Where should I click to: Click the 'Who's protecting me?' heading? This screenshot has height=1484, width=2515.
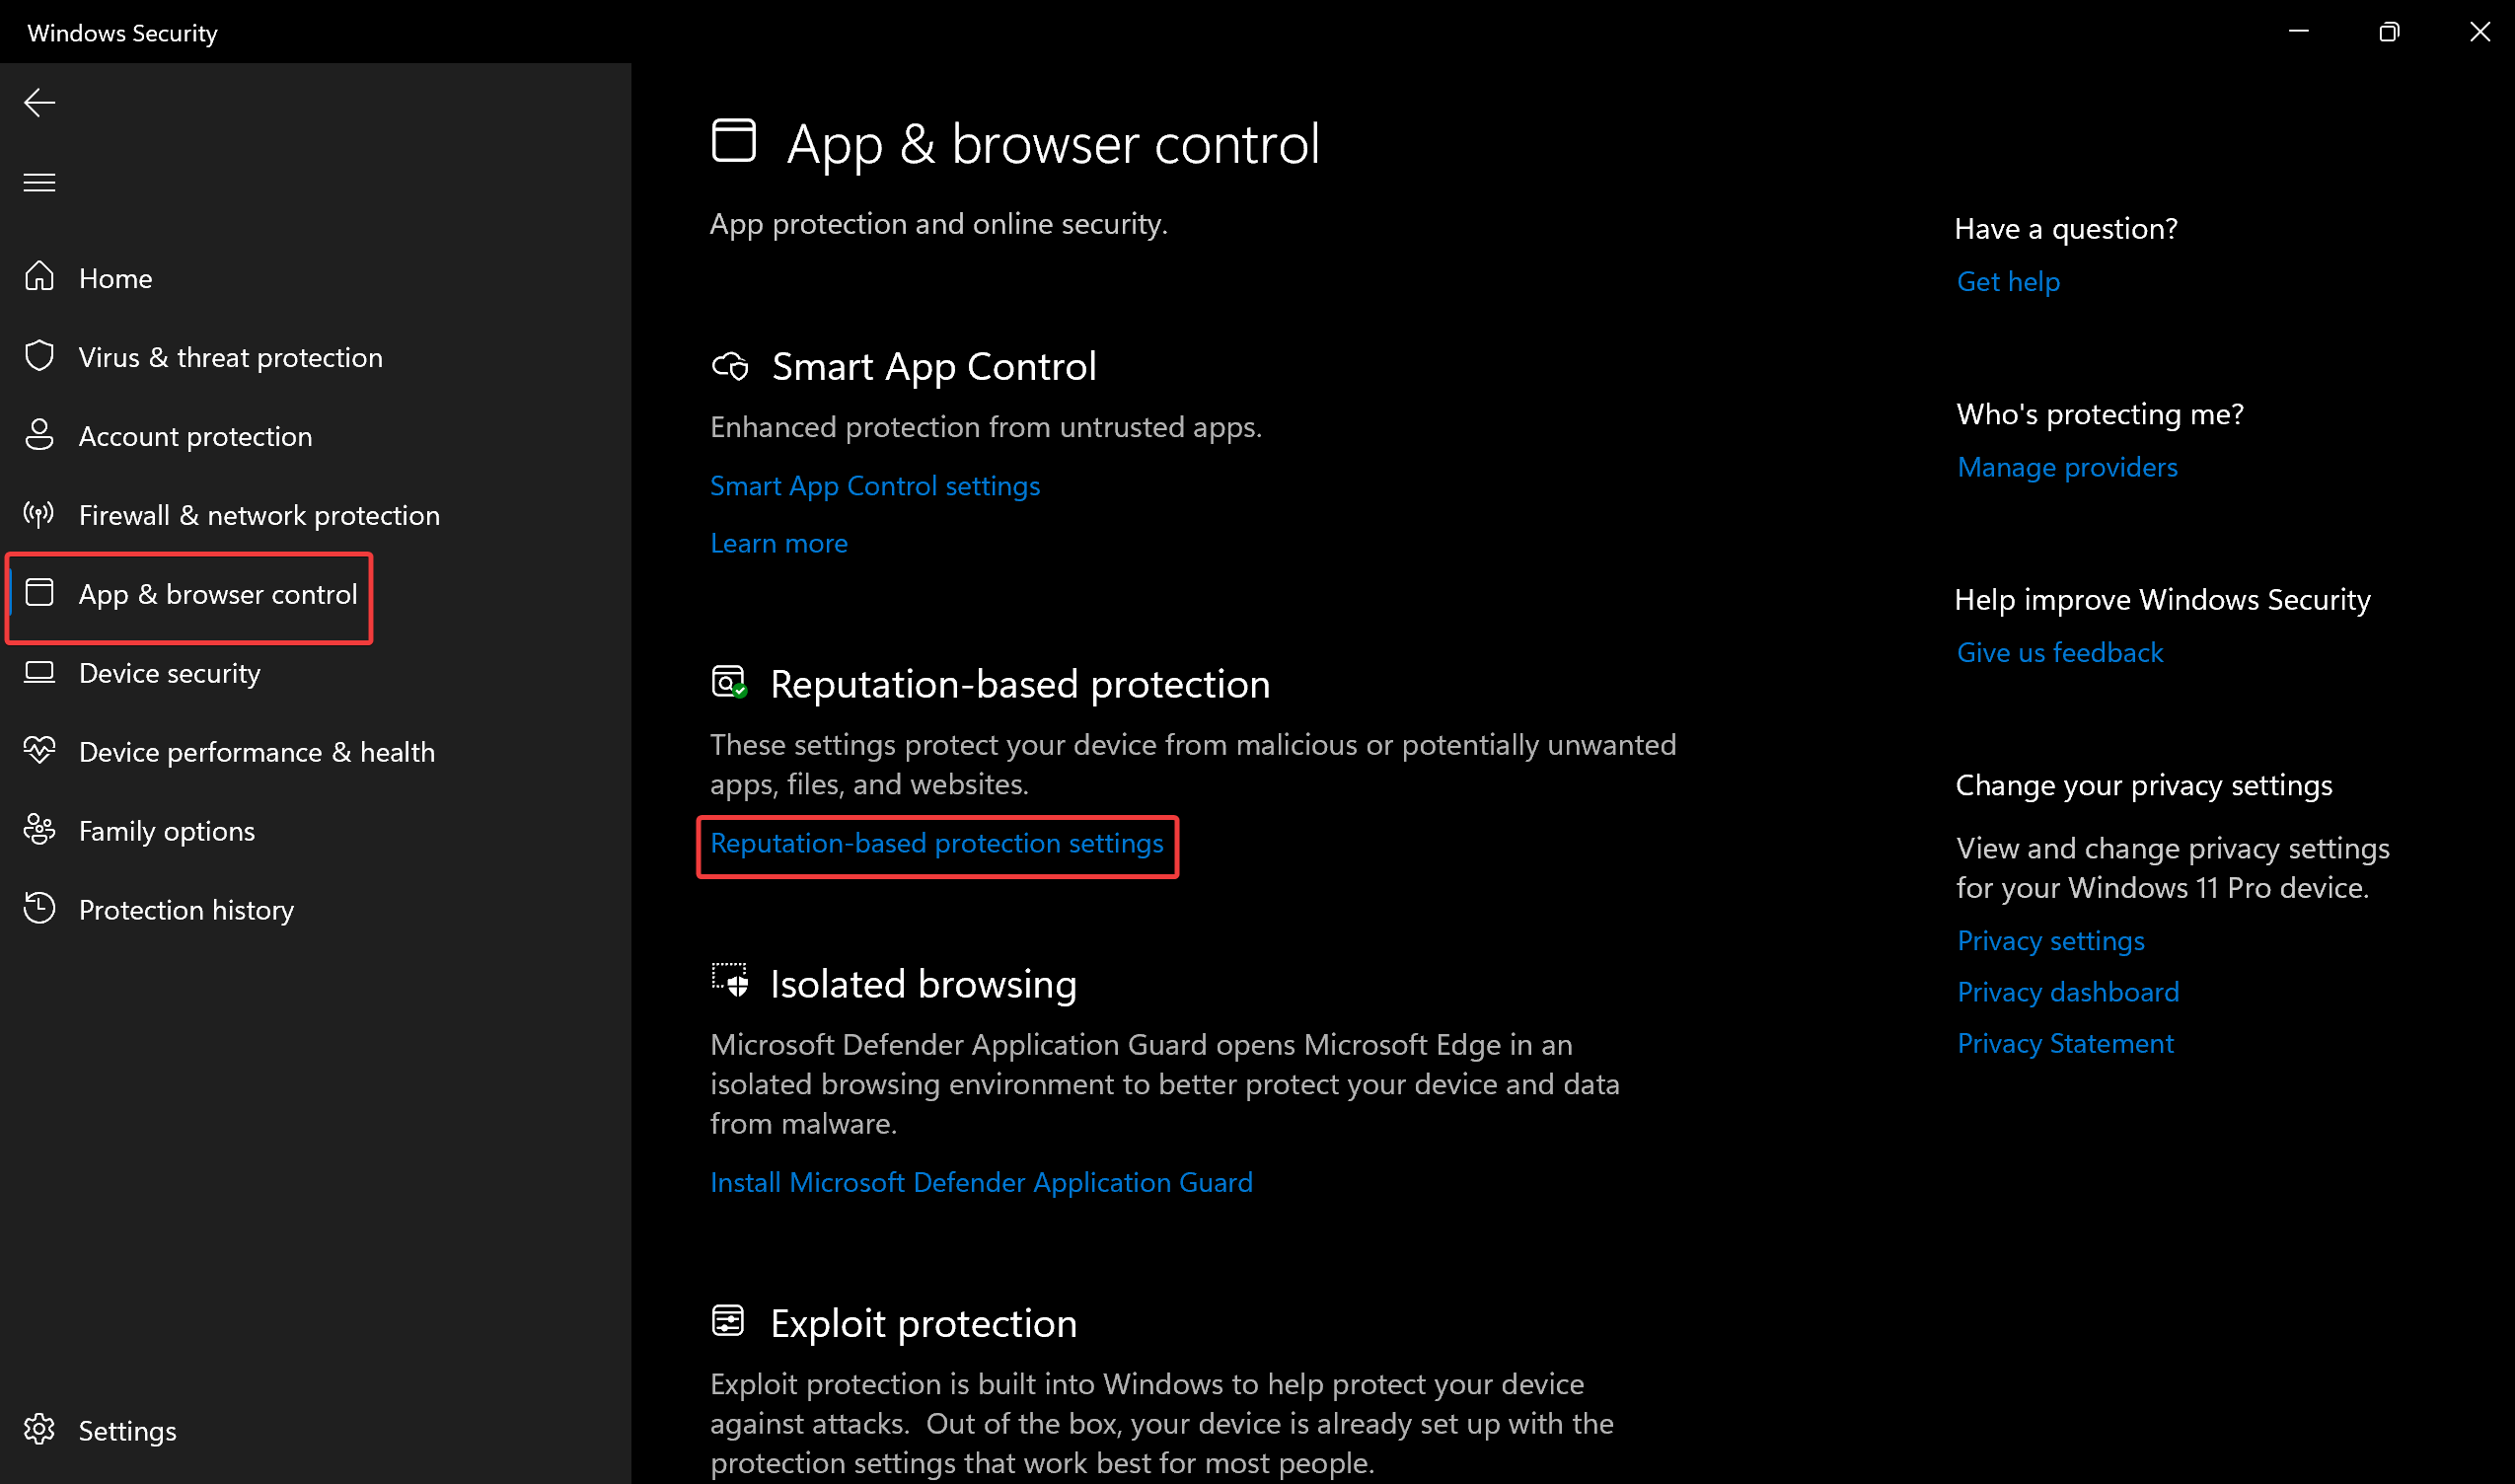point(2100,414)
